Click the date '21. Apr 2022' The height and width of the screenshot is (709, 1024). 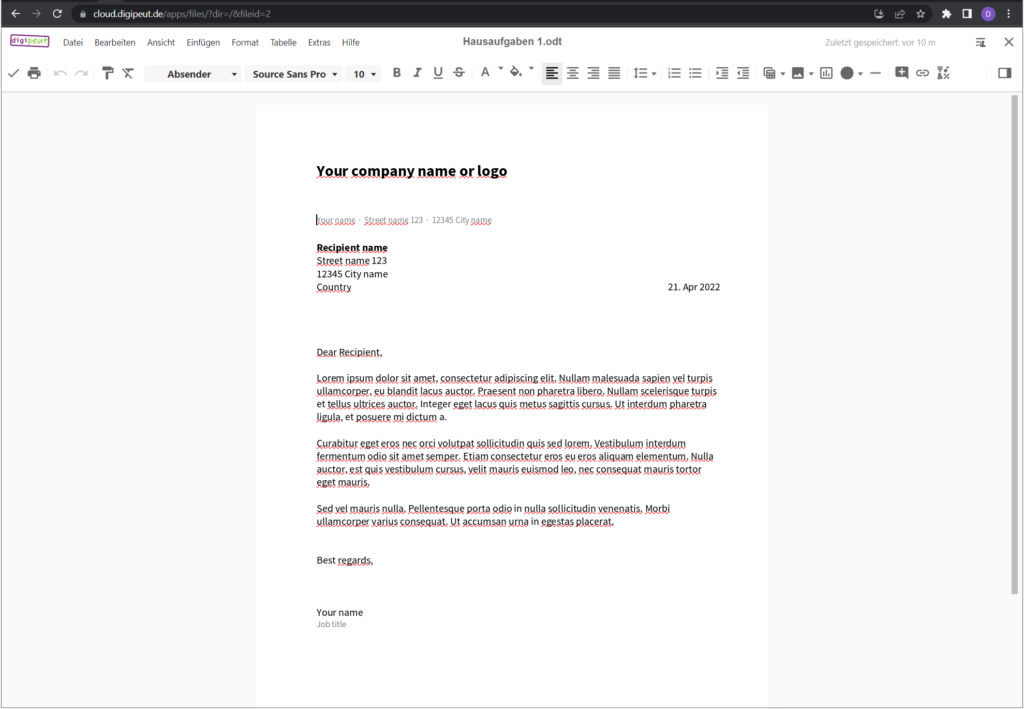694,287
